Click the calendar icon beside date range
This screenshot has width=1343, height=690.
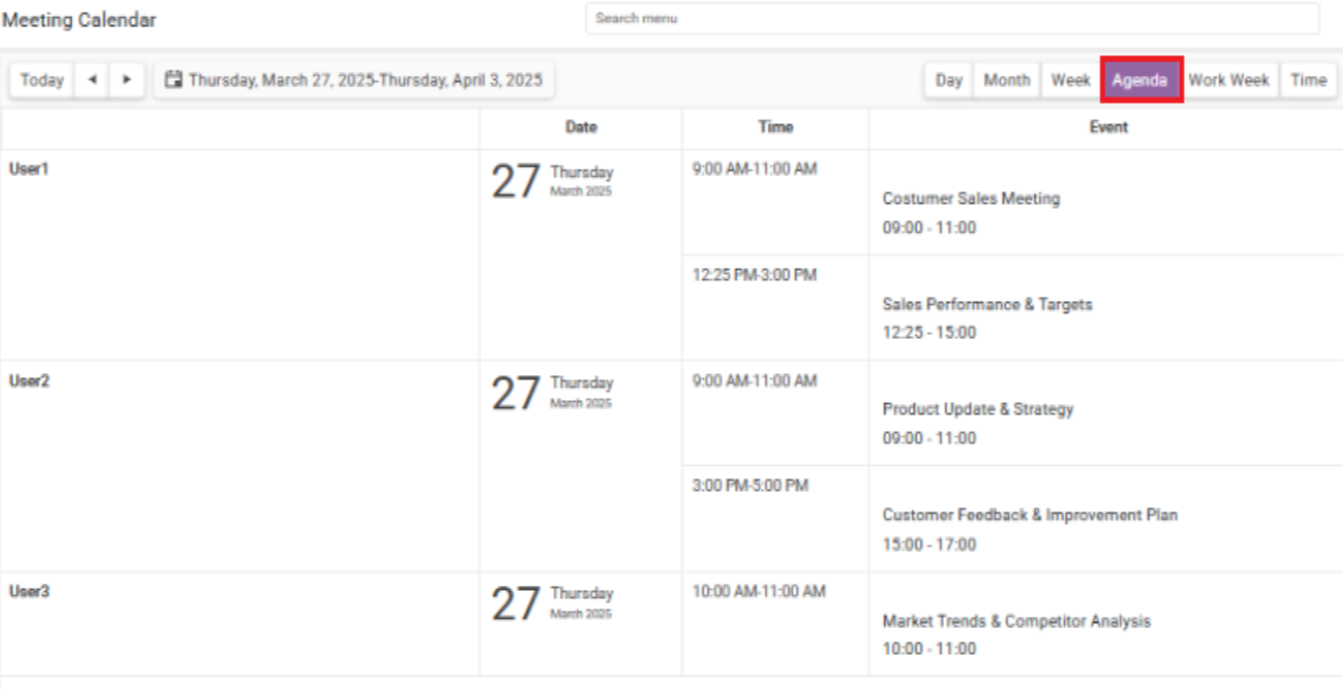tap(174, 79)
